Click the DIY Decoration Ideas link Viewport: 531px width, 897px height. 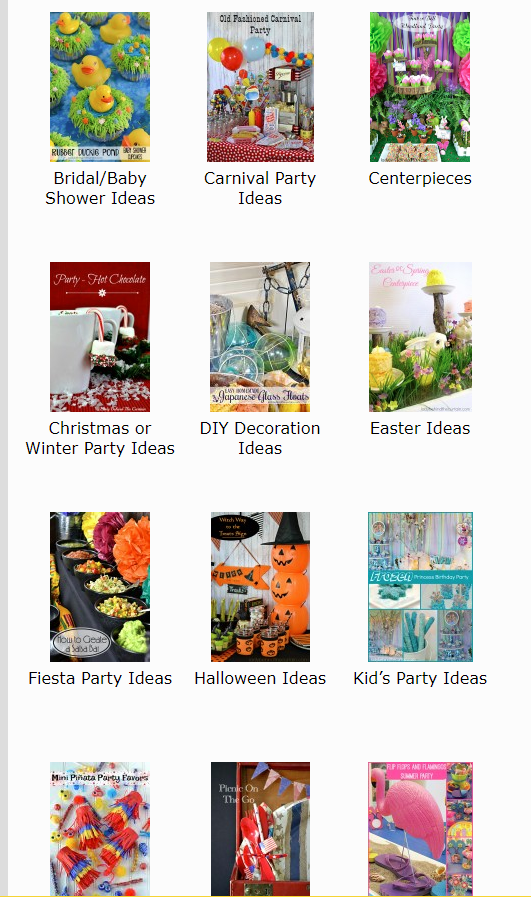point(260,438)
